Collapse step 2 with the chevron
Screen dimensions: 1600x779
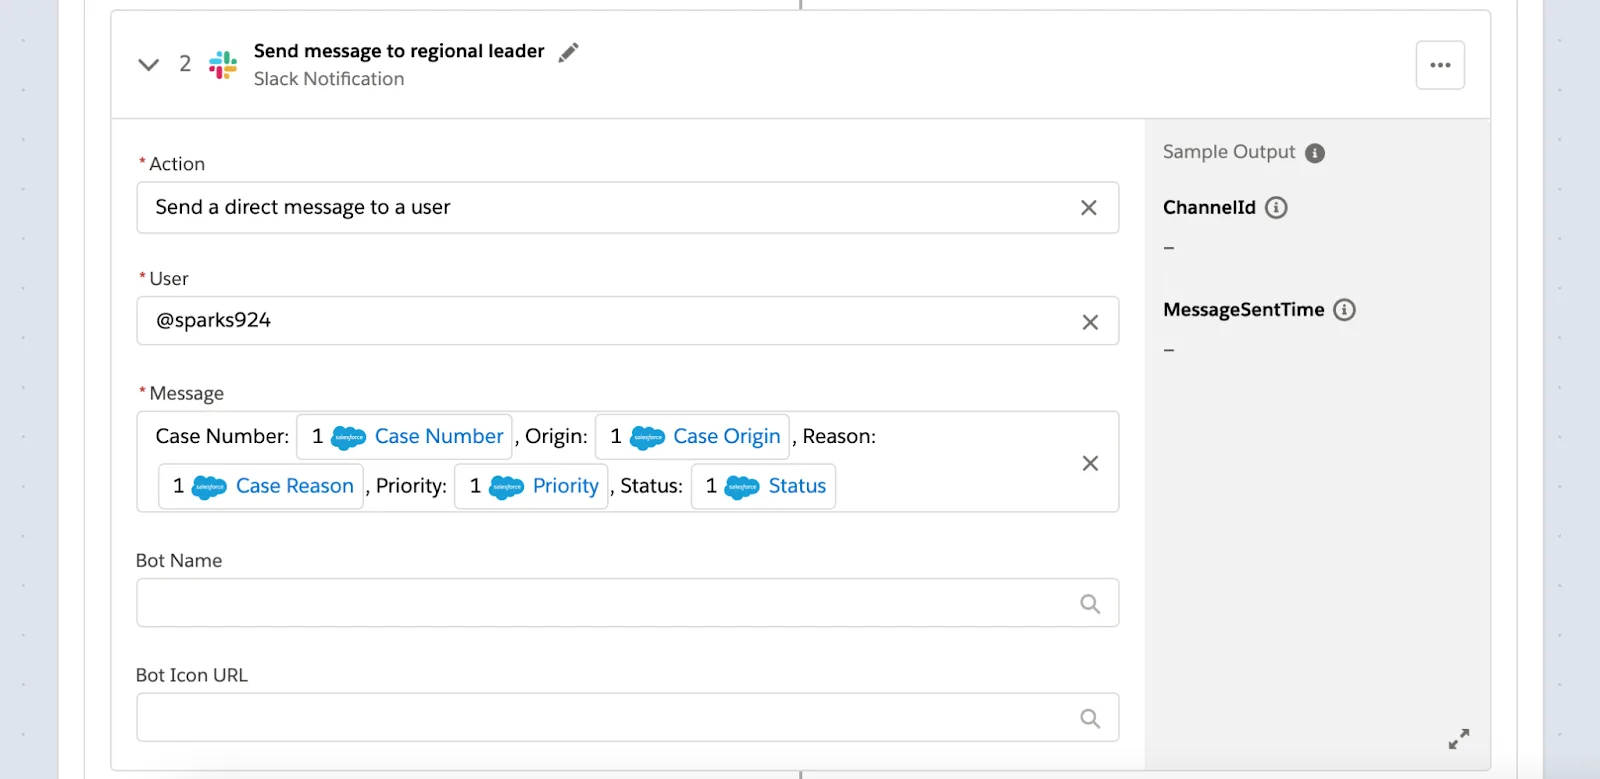148,65
